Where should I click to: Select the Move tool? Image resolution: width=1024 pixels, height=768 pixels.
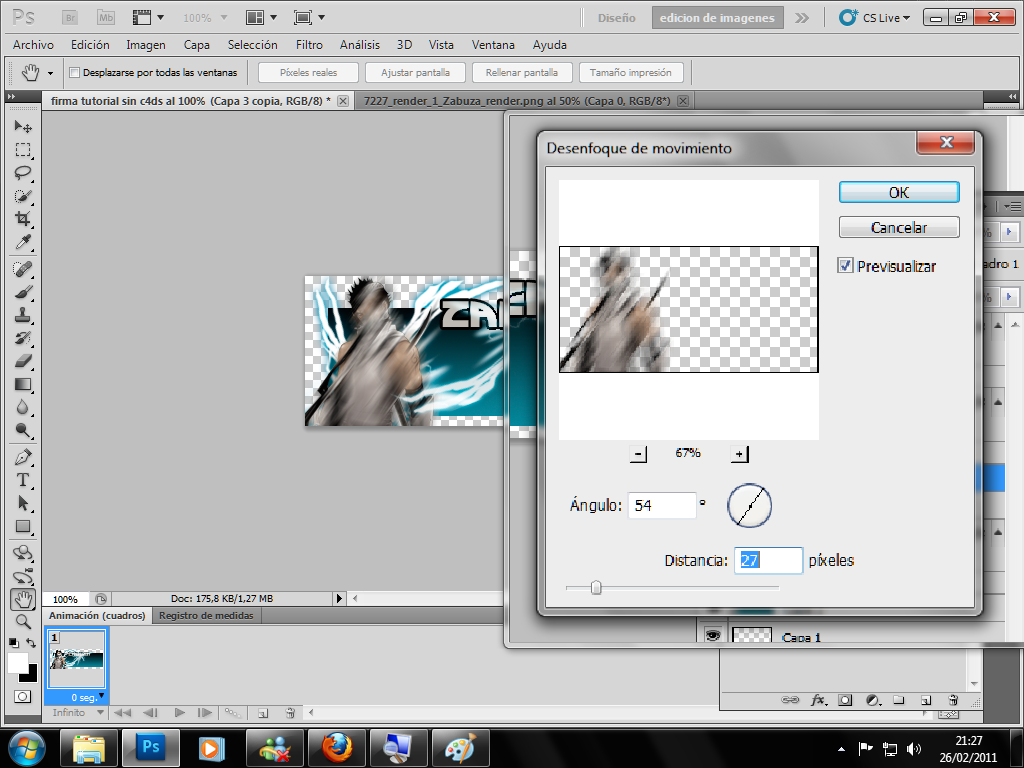tap(23, 126)
